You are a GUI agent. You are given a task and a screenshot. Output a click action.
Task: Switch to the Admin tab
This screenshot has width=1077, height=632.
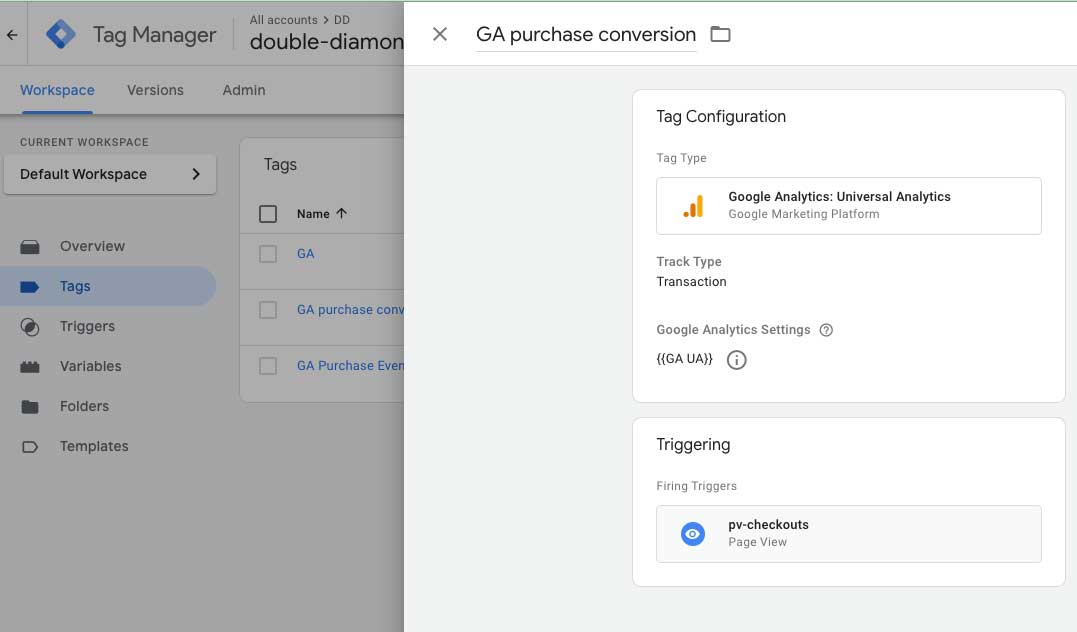coord(244,90)
